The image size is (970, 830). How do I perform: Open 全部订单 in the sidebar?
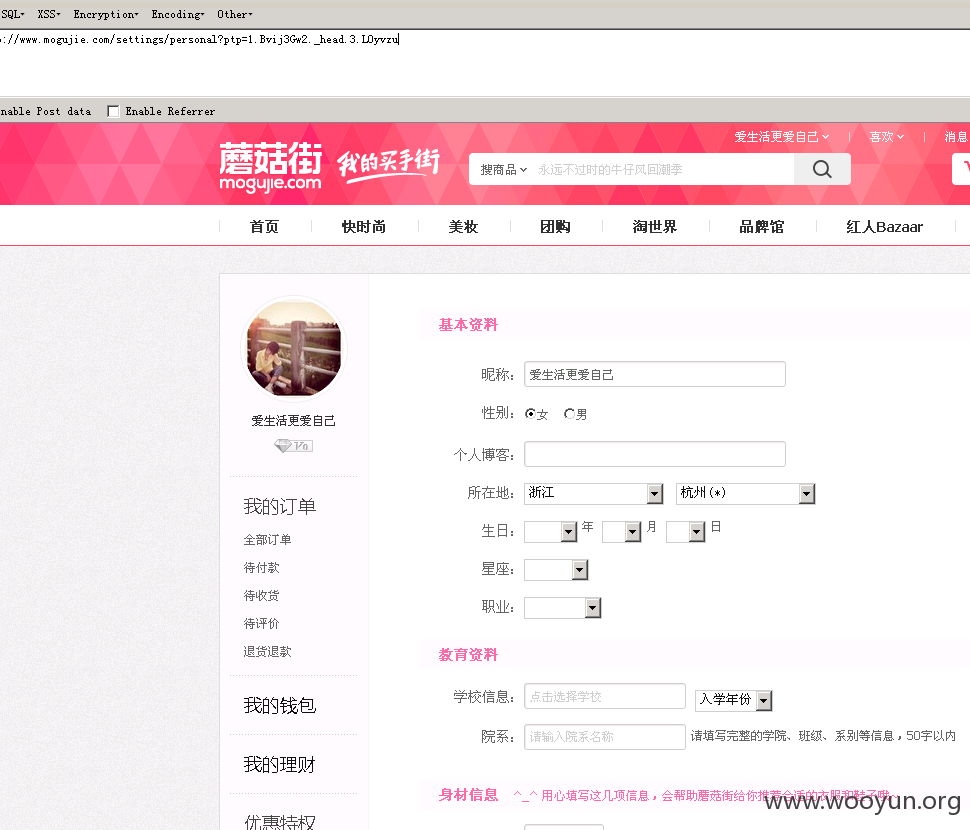pyautogui.click(x=267, y=540)
